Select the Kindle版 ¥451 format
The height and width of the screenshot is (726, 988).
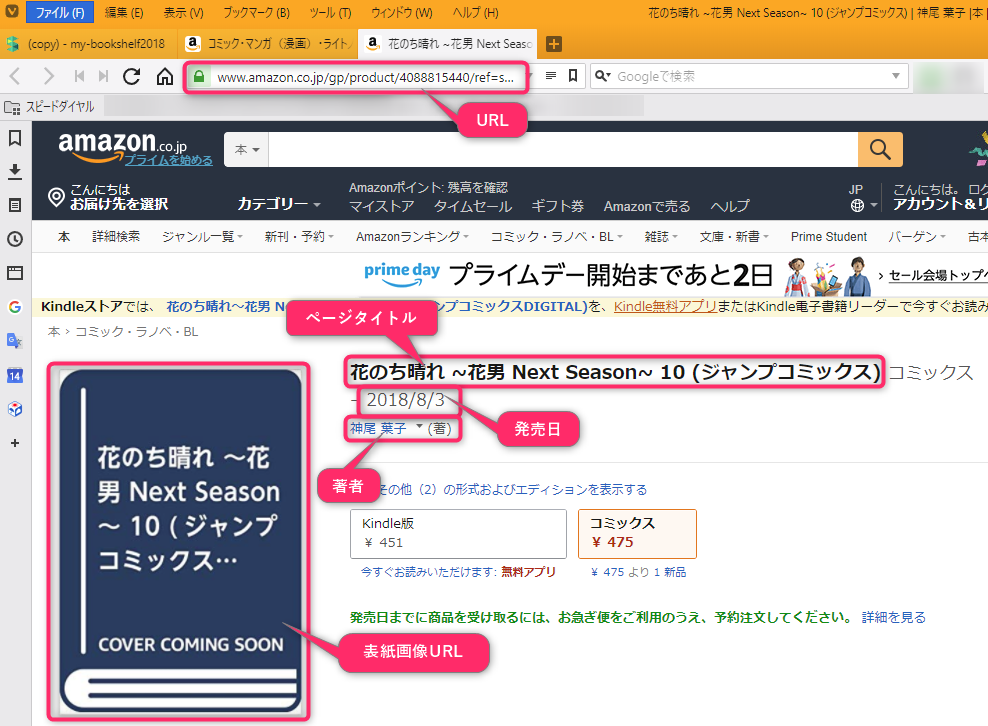click(x=458, y=534)
